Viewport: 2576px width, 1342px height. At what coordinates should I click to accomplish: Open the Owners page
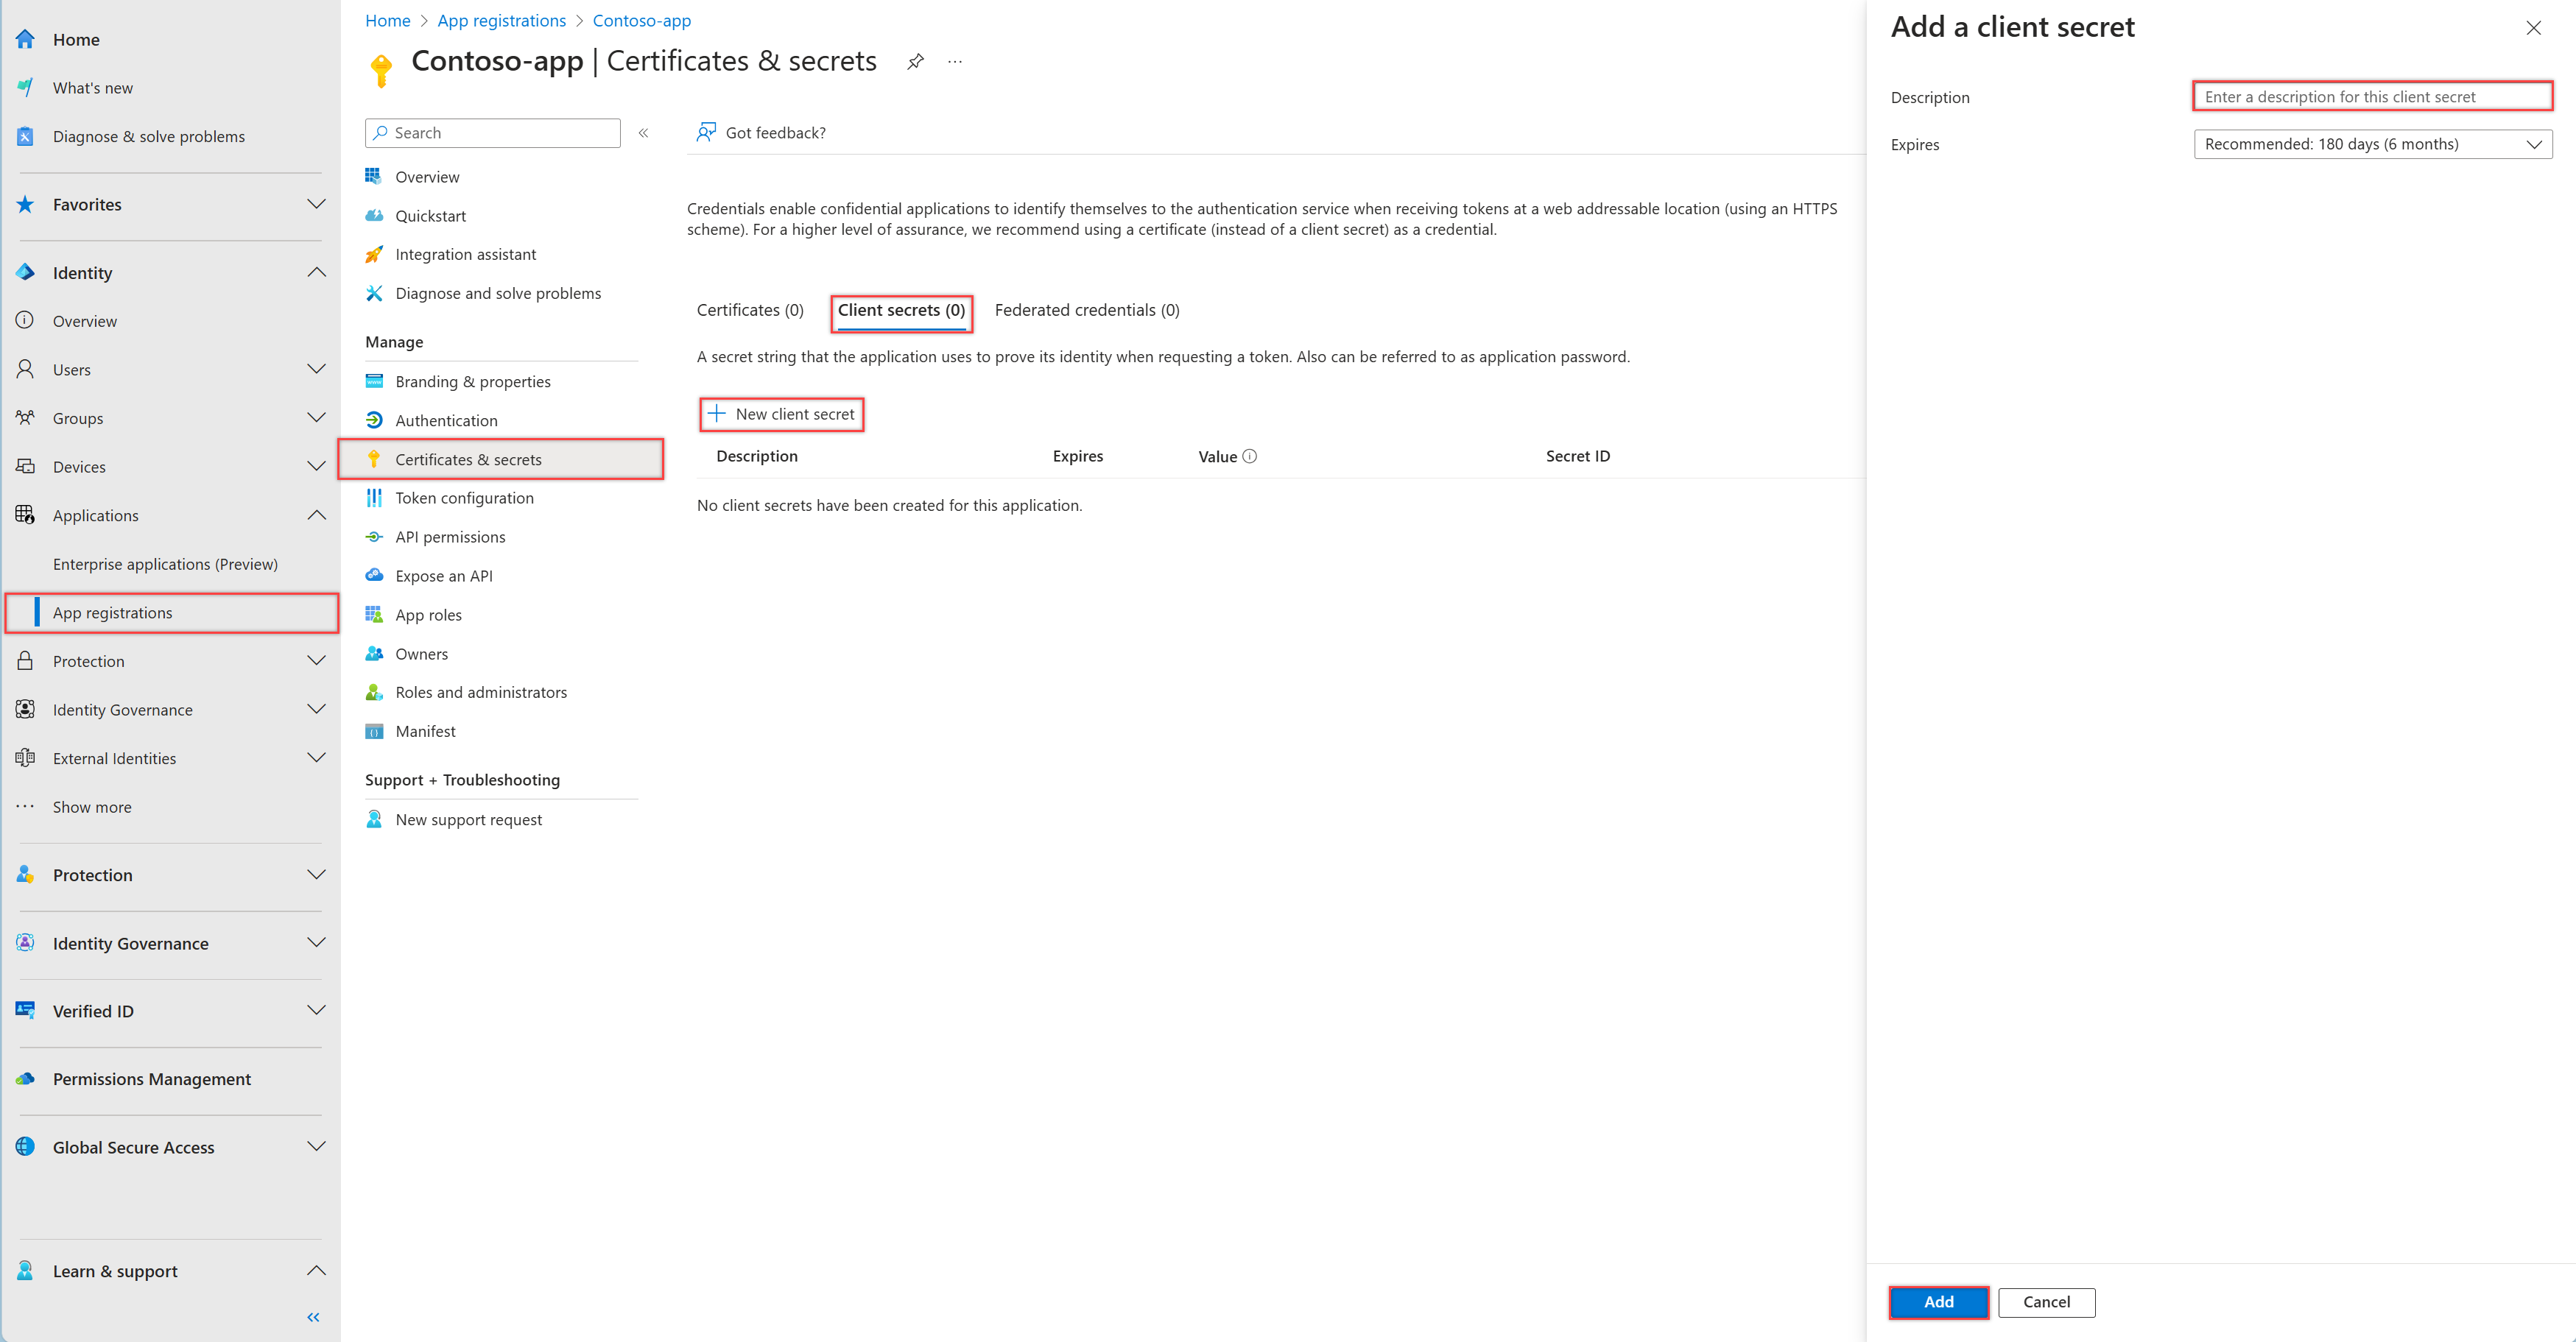click(x=421, y=653)
